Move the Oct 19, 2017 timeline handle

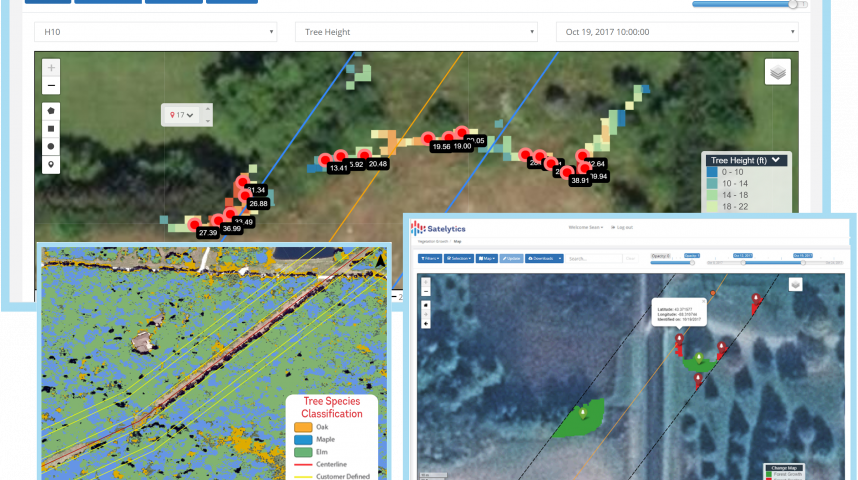803,263
